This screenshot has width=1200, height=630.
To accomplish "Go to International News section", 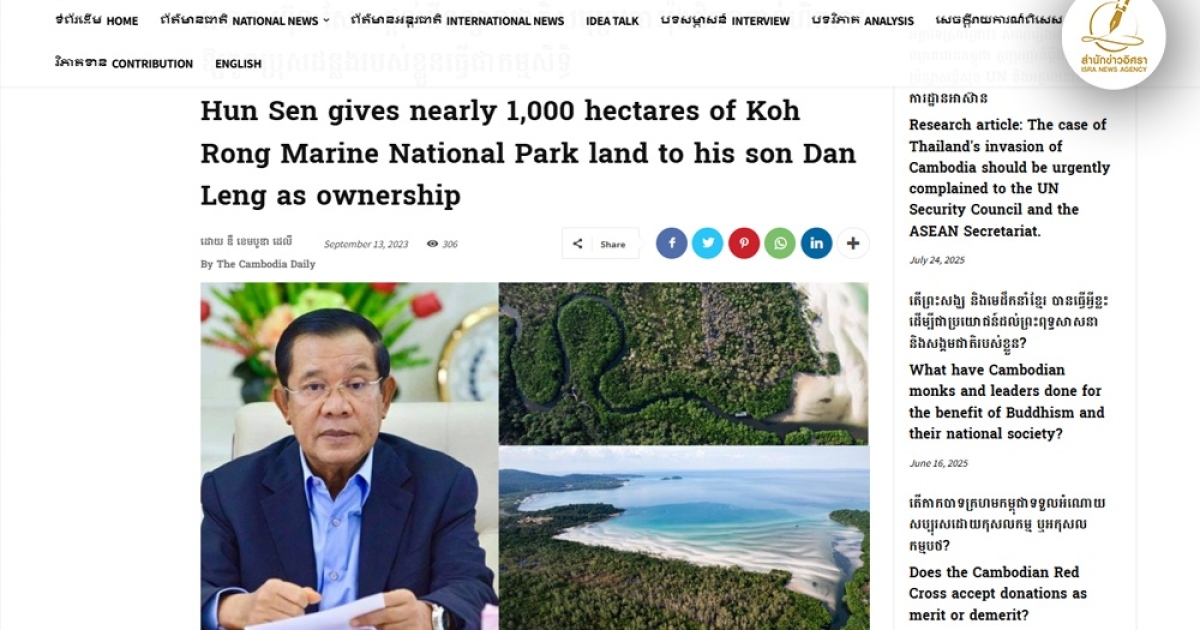I will [457, 21].
